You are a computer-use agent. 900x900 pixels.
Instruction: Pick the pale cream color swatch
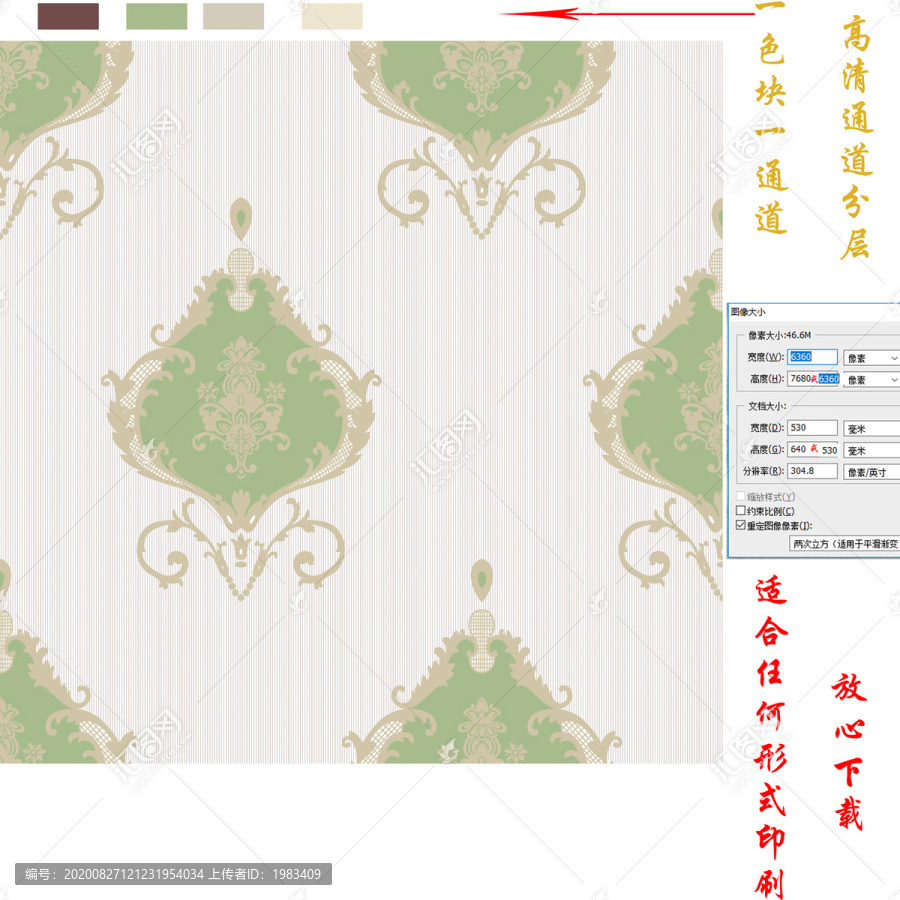(x=332, y=16)
